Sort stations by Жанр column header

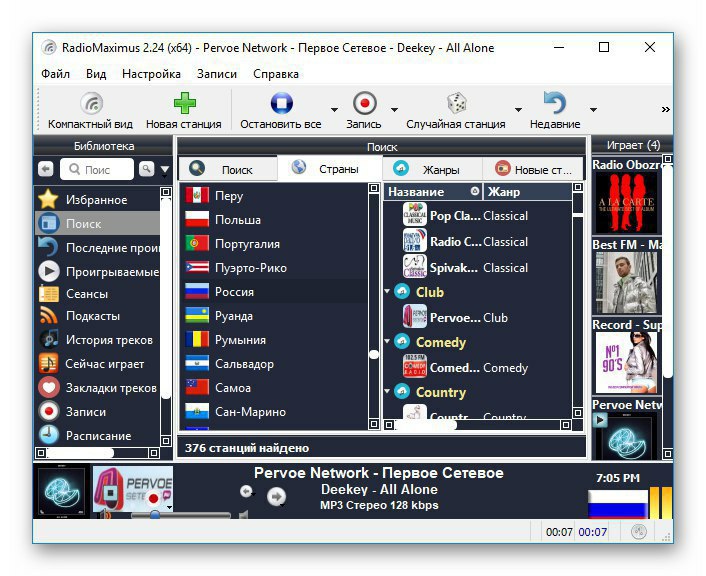(x=527, y=192)
